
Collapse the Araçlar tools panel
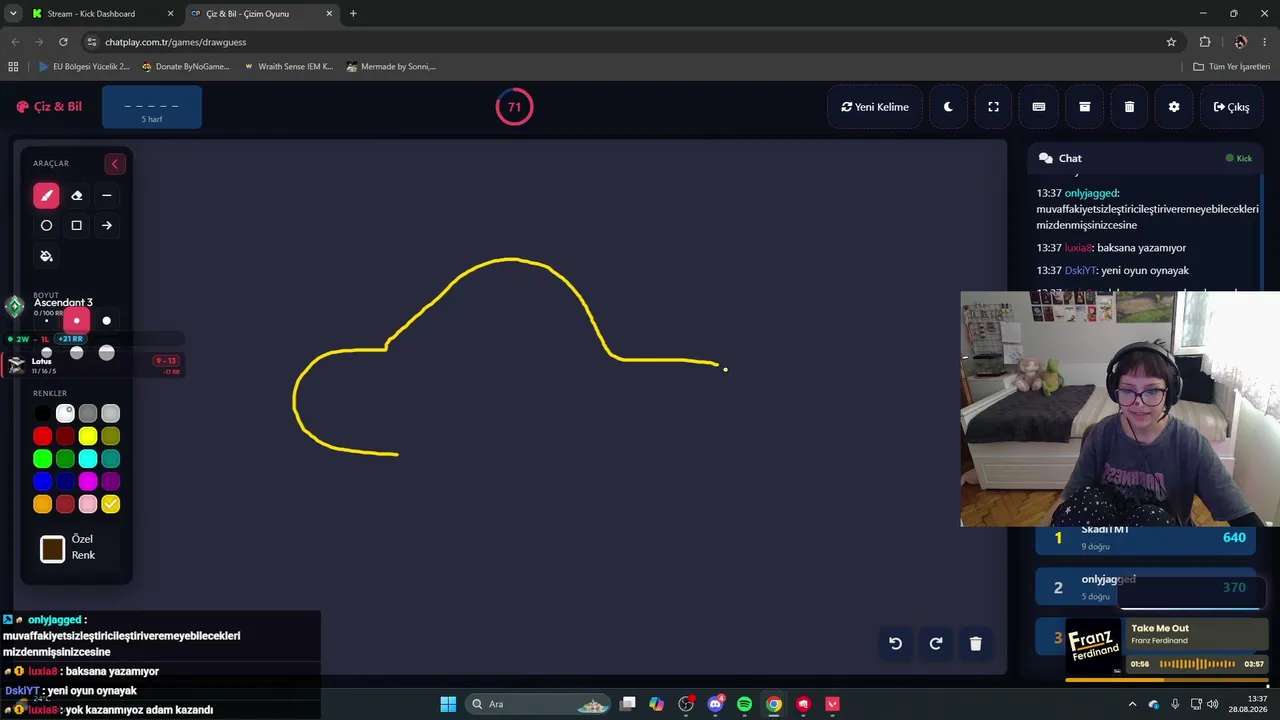click(x=114, y=164)
